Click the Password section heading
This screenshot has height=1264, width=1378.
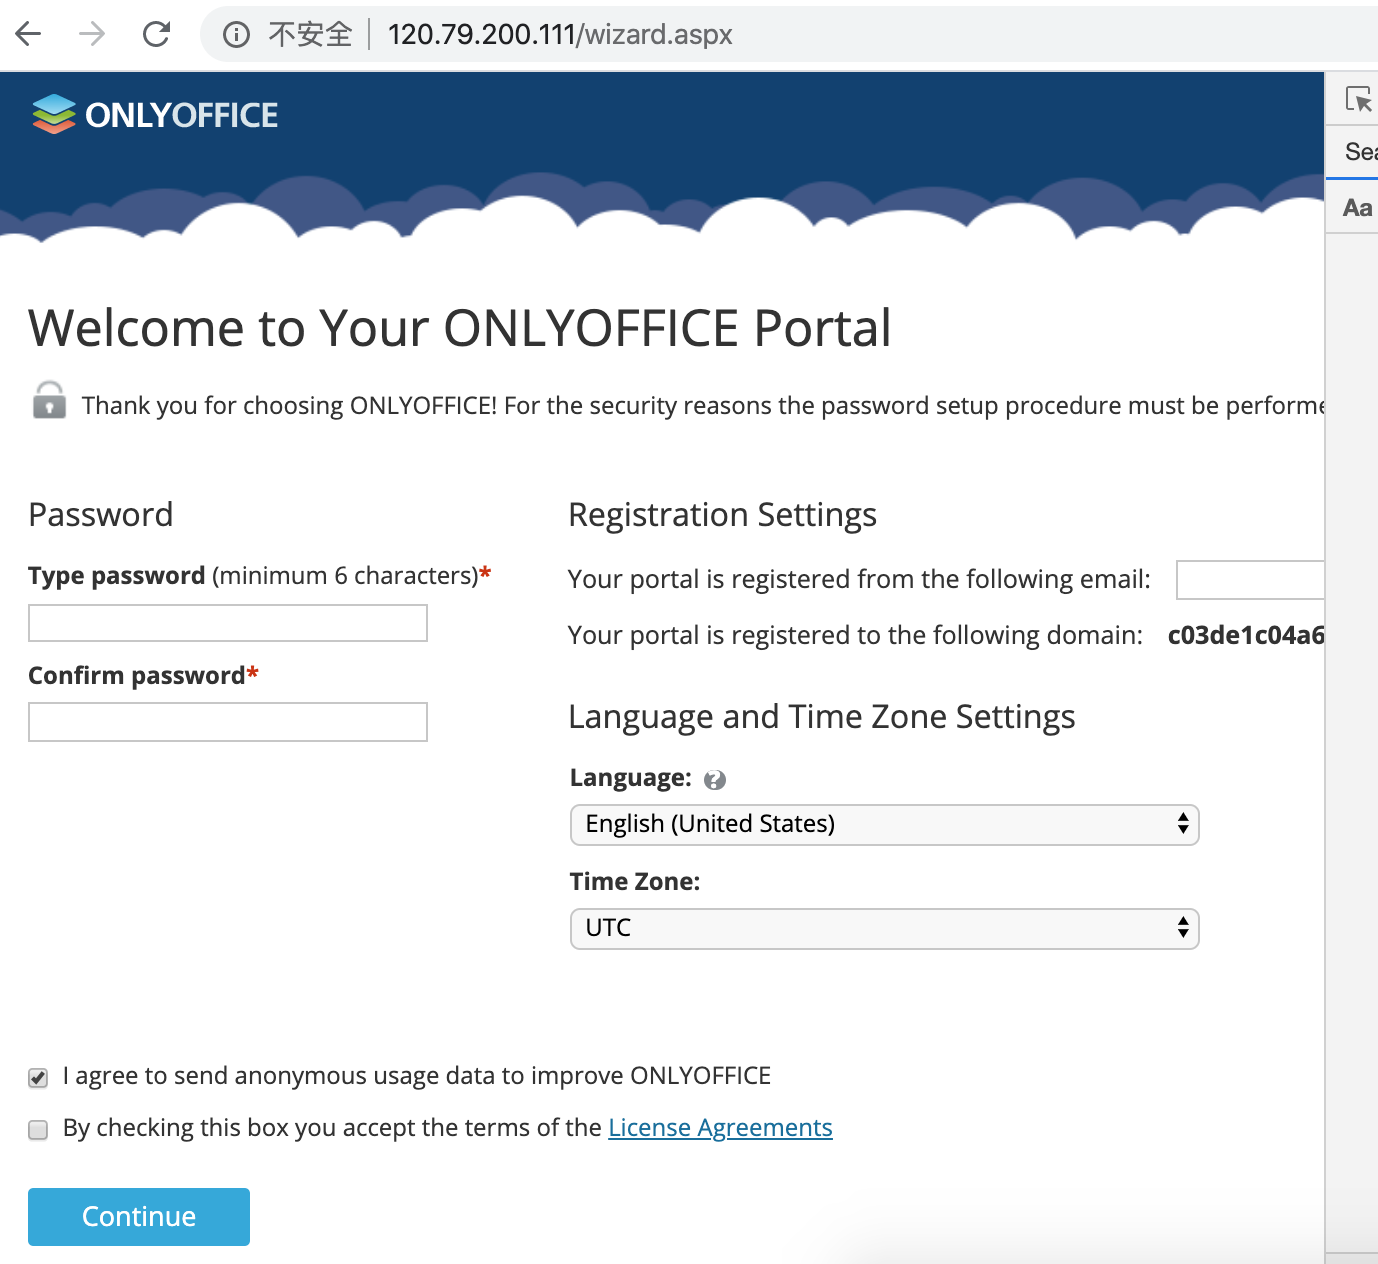click(101, 515)
